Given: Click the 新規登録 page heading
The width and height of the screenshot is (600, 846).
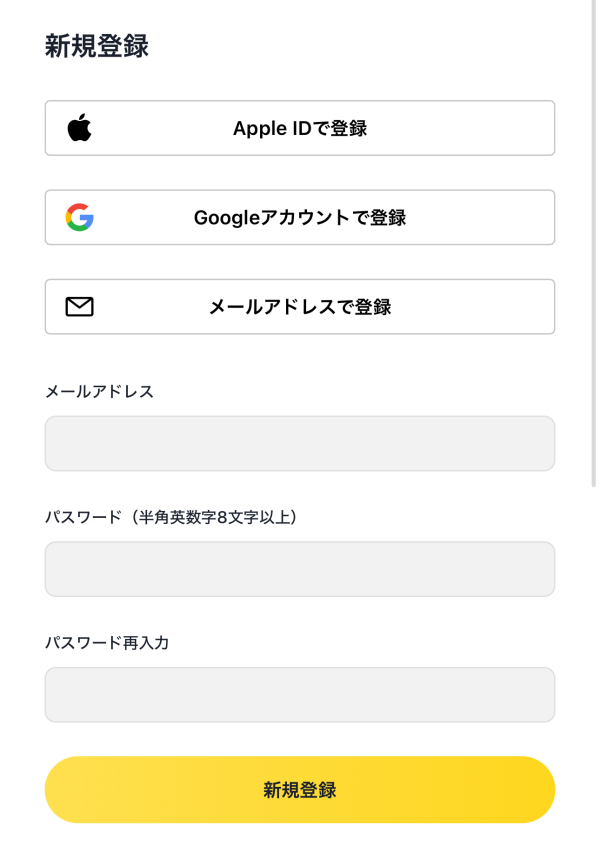Looking at the screenshot, I should 97,46.
